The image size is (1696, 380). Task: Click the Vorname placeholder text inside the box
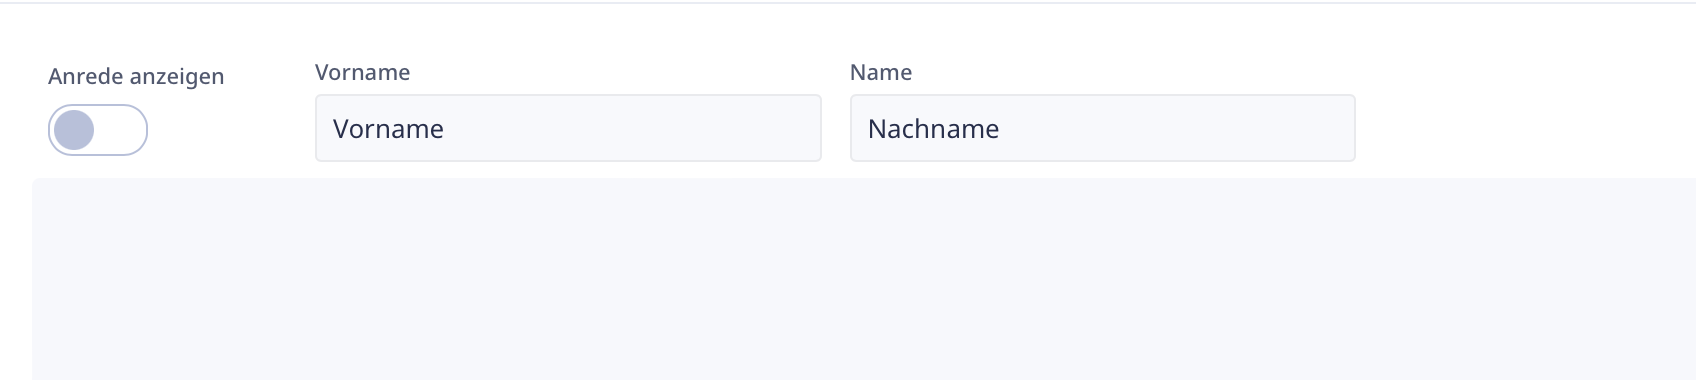tap(388, 129)
